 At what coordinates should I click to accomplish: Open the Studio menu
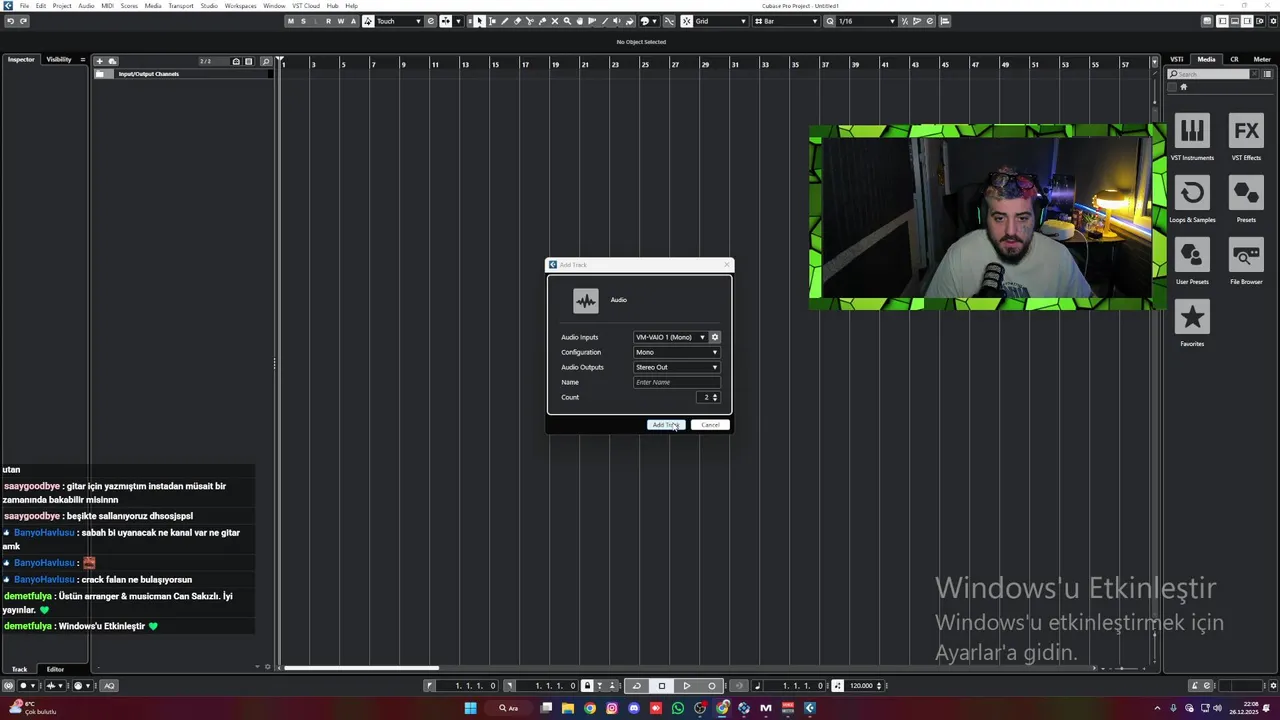(209, 6)
